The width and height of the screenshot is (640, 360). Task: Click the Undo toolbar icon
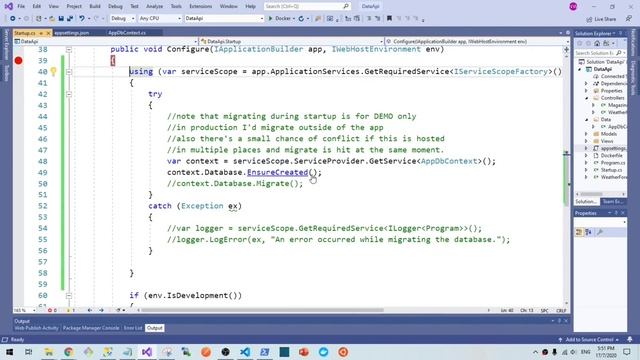coord(82,18)
